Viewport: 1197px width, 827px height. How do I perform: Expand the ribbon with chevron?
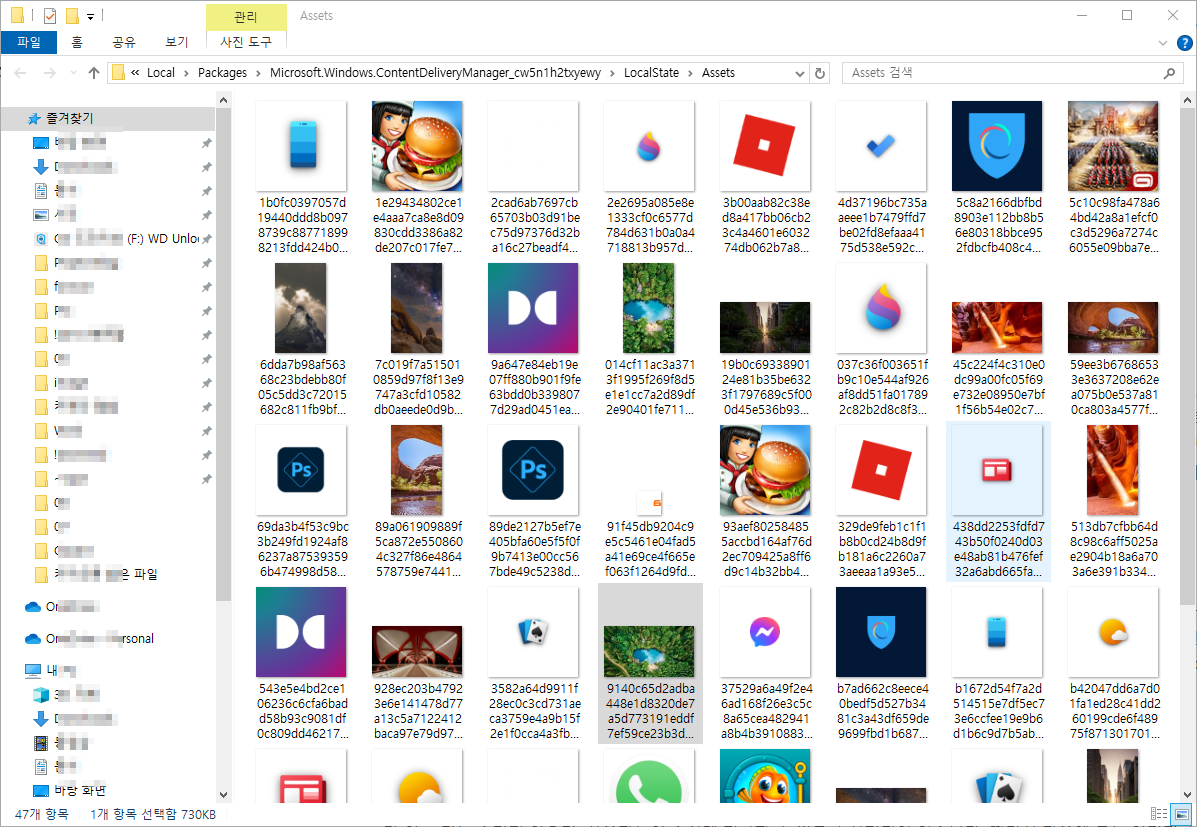tap(1163, 44)
